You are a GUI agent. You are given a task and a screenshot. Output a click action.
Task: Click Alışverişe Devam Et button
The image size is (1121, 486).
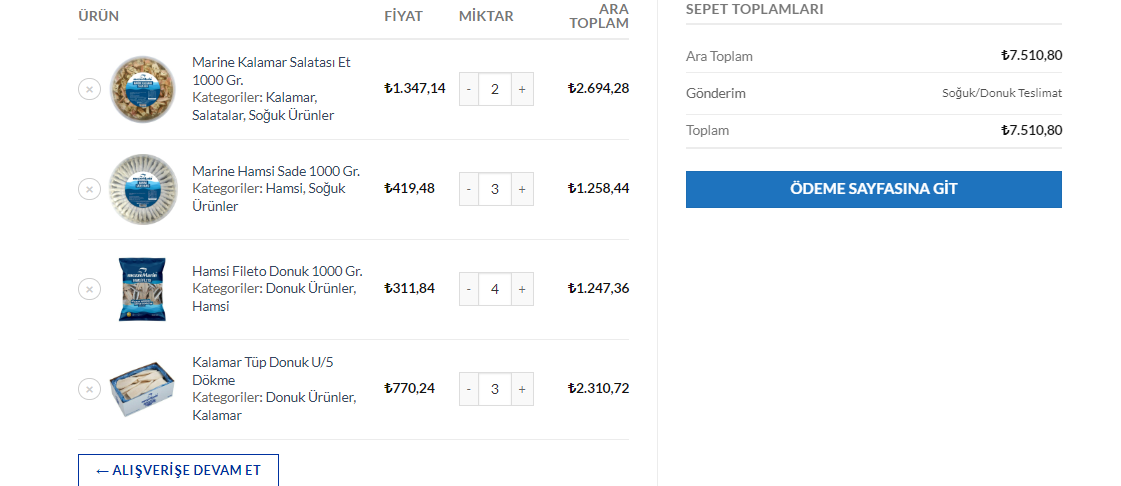tap(178, 470)
